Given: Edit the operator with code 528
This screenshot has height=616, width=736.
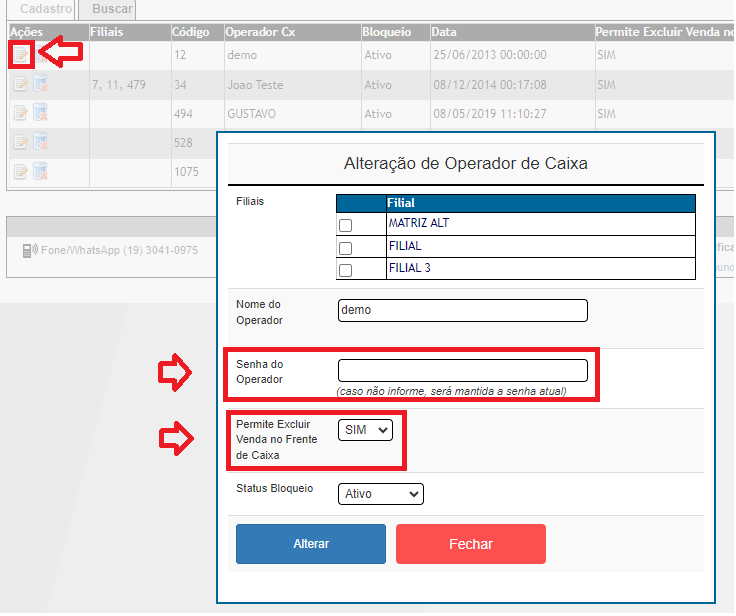Looking at the screenshot, I should 21,143.
